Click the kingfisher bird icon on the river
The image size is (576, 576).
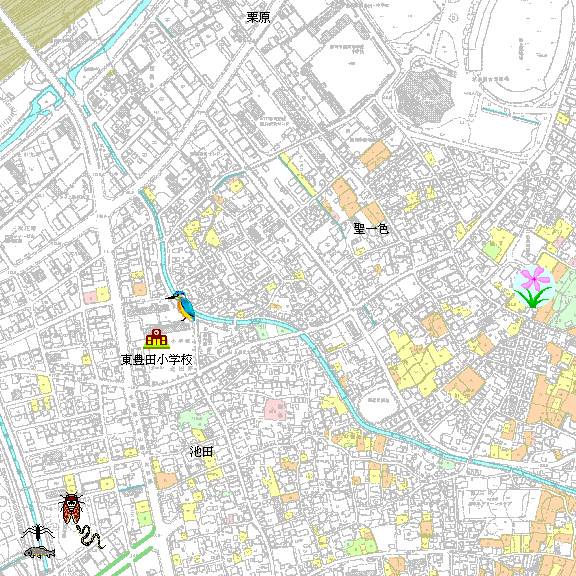point(181,305)
